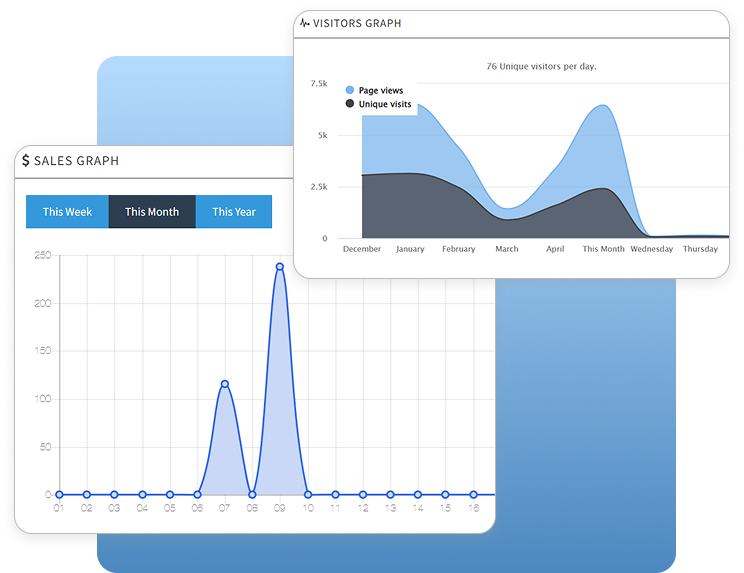Toggle the Unique visits legend series
The width and height of the screenshot is (744, 573).
[384, 104]
